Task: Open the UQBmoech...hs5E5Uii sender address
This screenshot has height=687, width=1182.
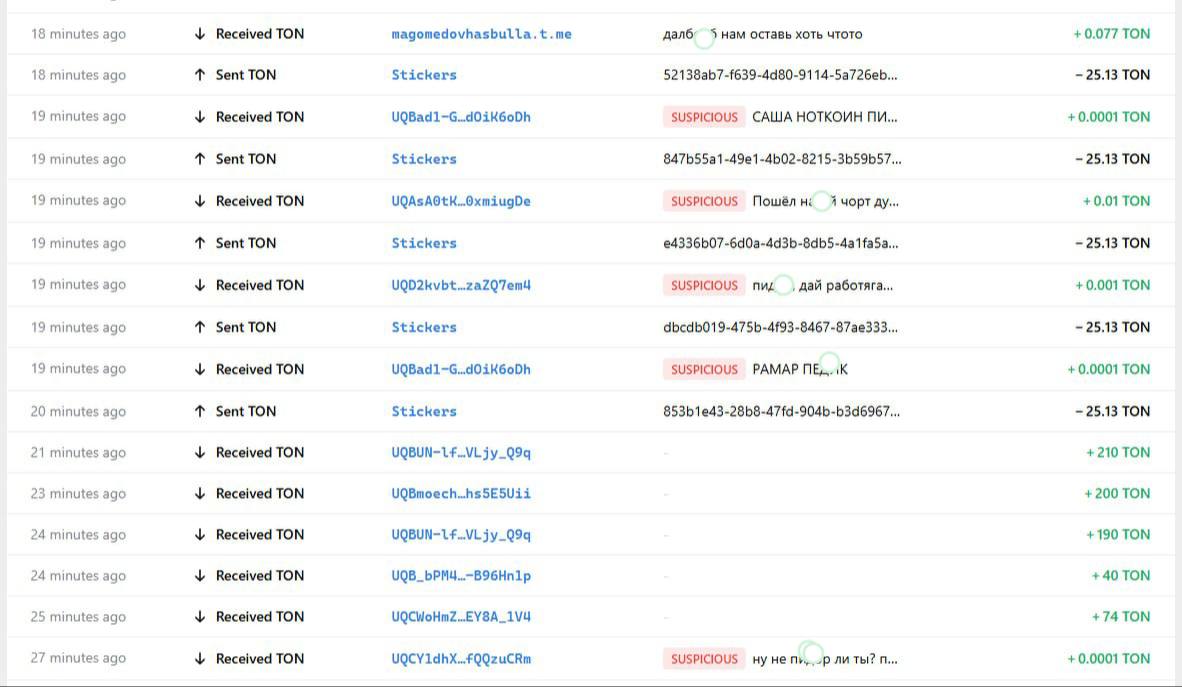Action: [461, 493]
